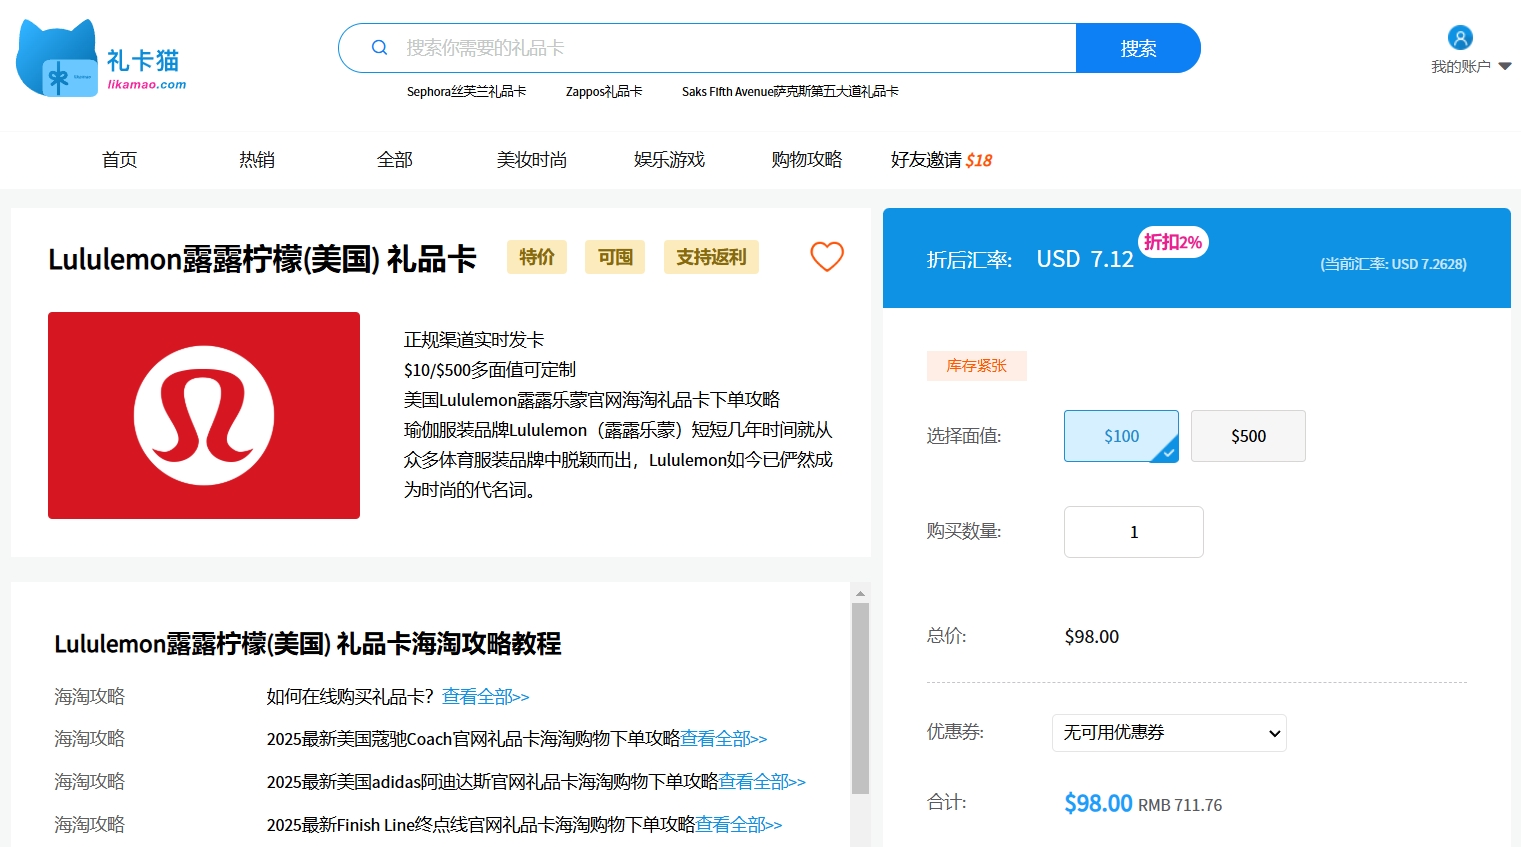This screenshot has width=1521, height=847.
Task: Click the 可囤 tag
Action: [x=615, y=257]
